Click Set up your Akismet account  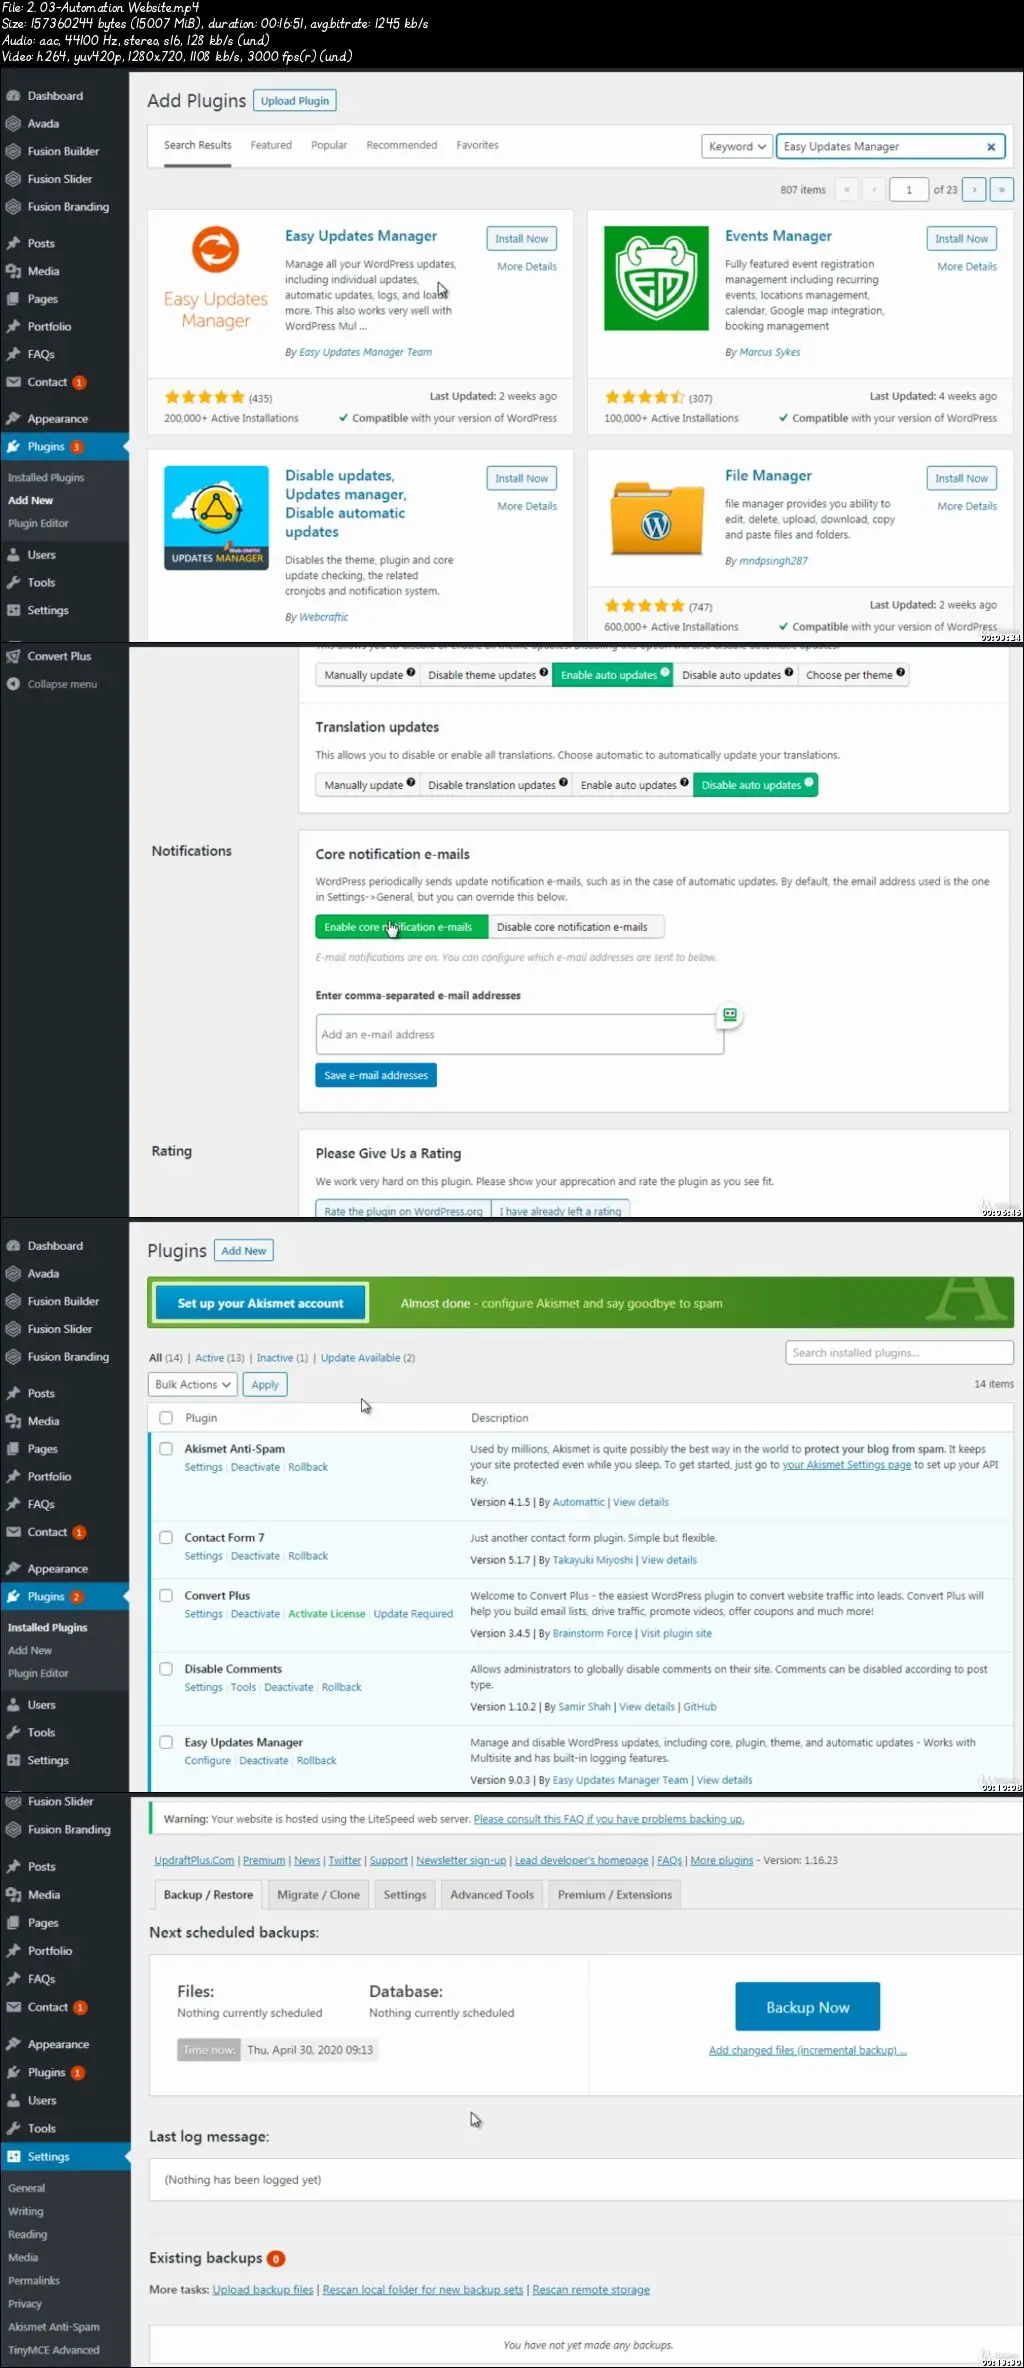click(x=260, y=1304)
